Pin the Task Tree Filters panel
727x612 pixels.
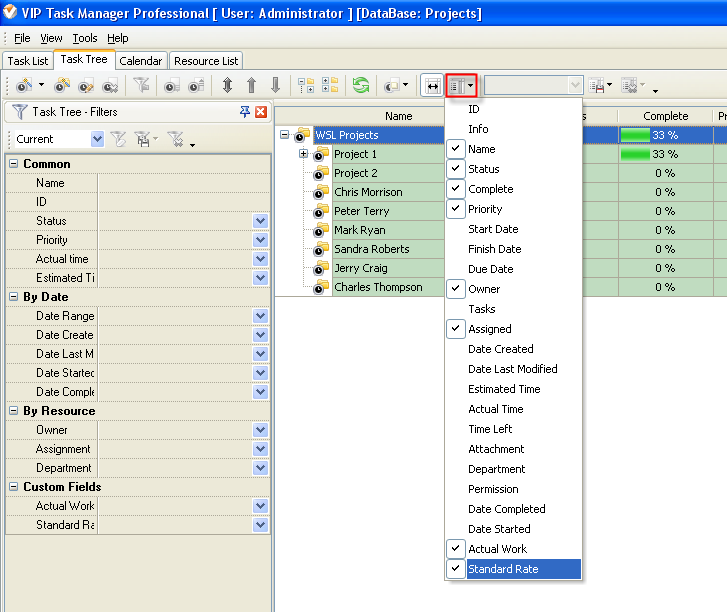coord(245,112)
